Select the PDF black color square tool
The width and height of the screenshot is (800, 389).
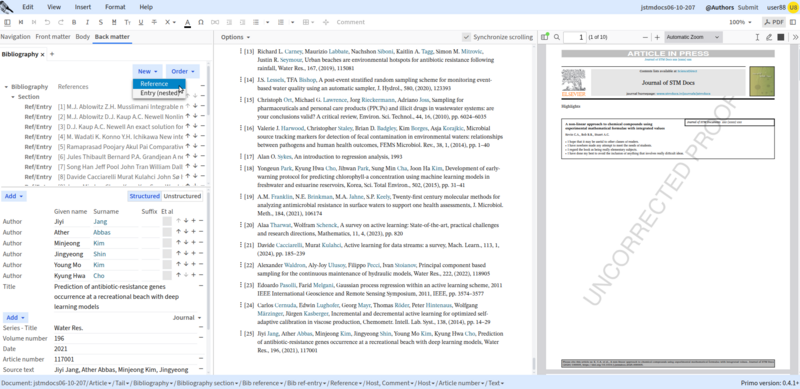[781, 37]
